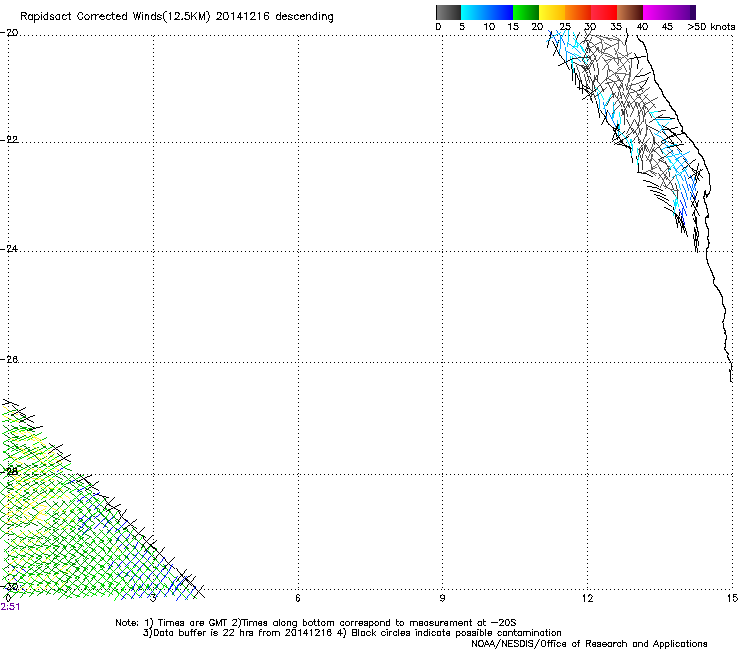Click the cyan-blue 5-15 knots color swatch

coord(487,12)
